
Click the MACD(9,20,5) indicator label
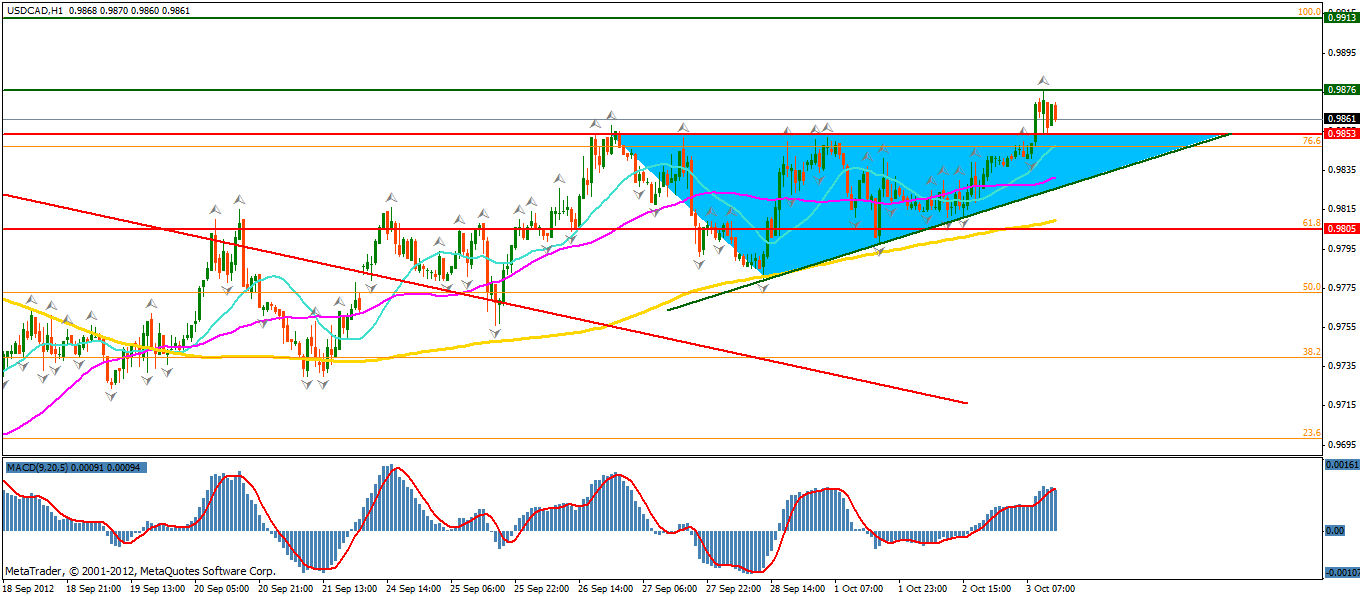(x=40, y=467)
